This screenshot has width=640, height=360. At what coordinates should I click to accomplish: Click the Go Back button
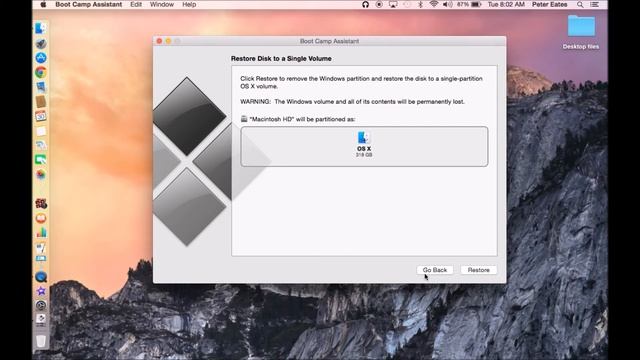pos(435,270)
